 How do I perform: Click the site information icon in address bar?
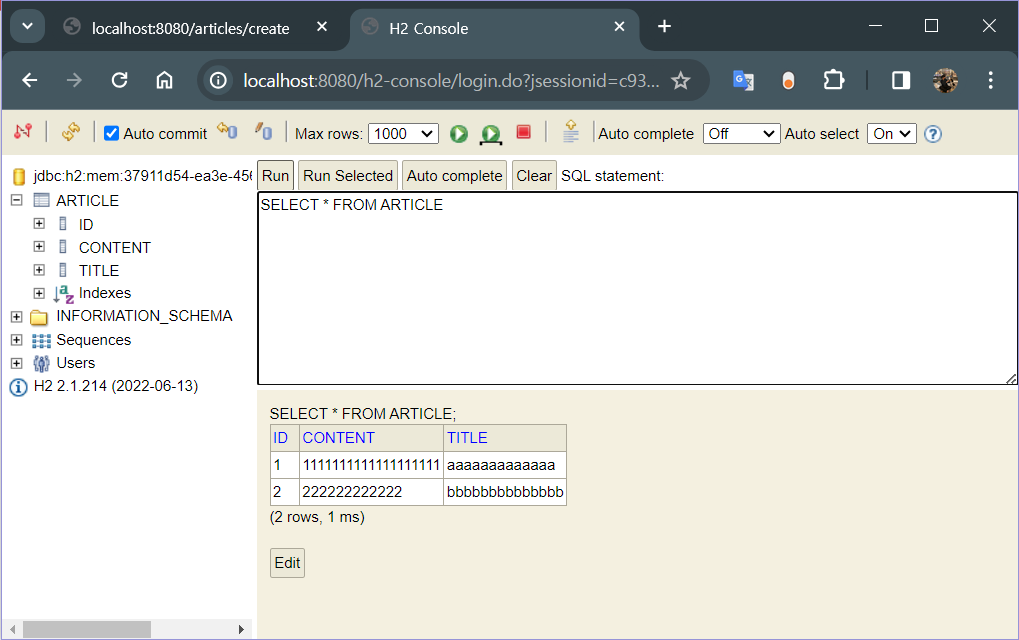click(218, 81)
